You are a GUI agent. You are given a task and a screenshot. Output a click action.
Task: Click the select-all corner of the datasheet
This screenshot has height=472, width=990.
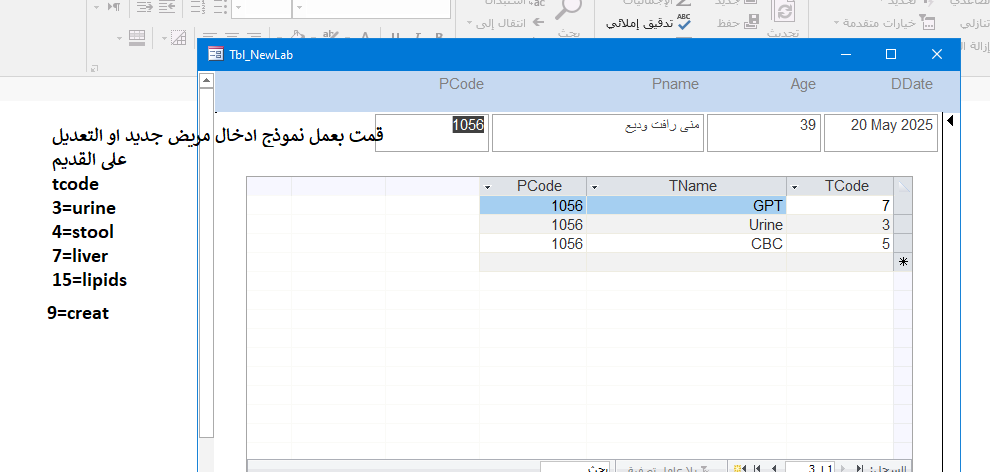[903, 186]
